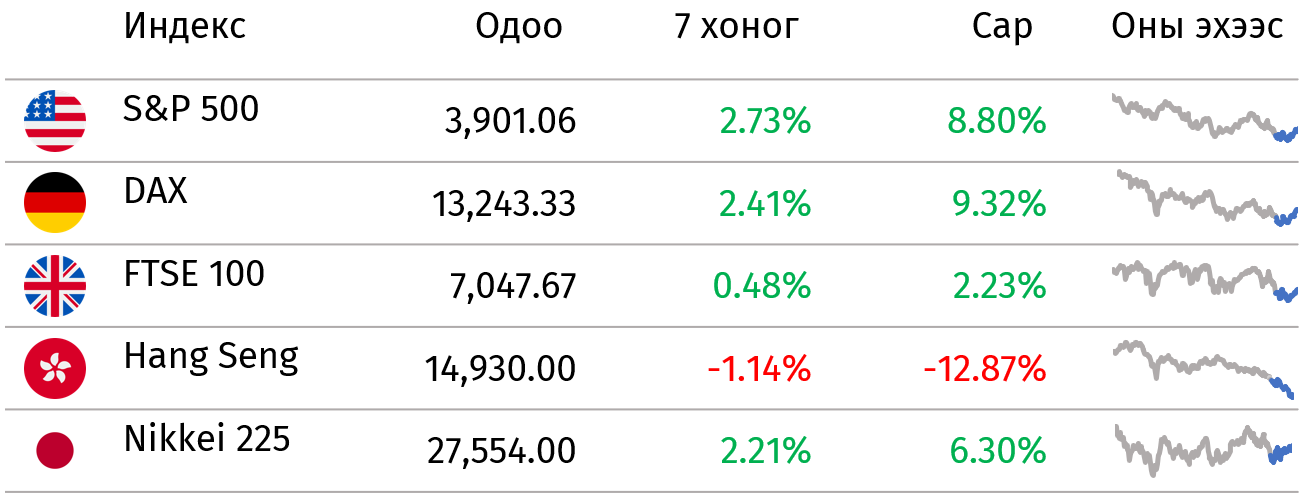1310x500 pixels.
Task: Click the Hong Kong flag icon
Action: tap(55, 368)
